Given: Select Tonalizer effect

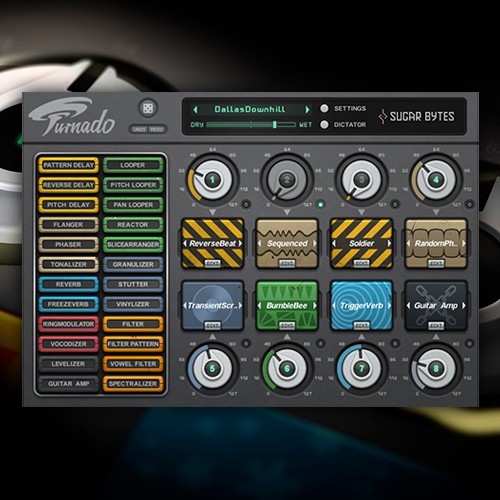Looking at the screenshot, I should [68, 264].
